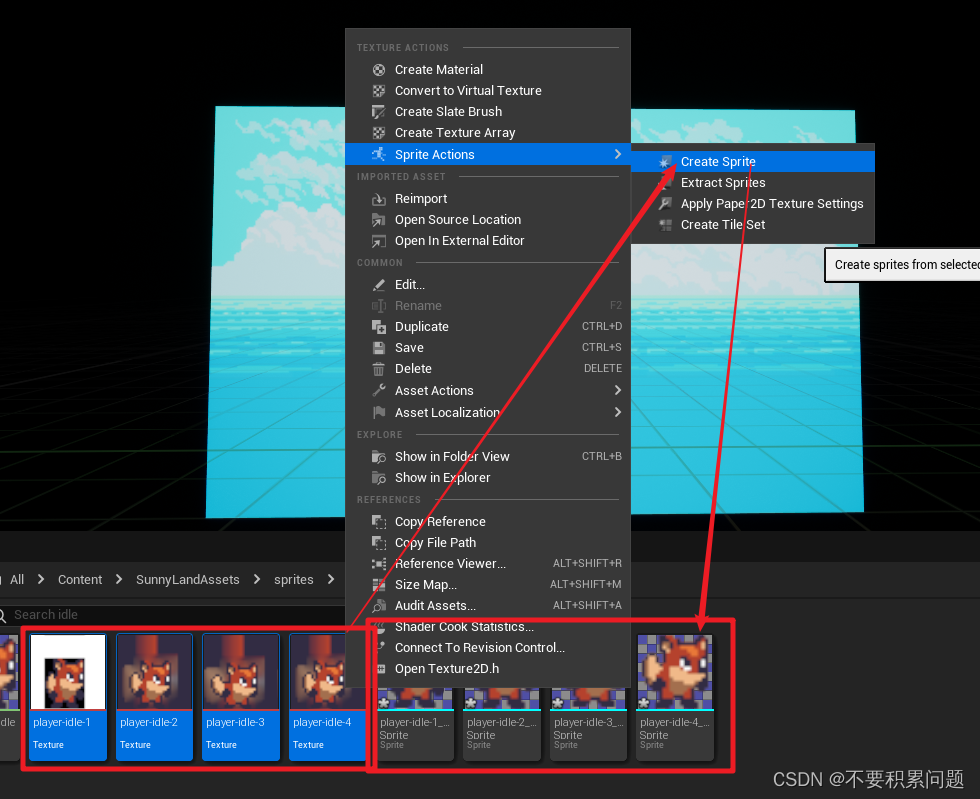Expand the Asset Localization submenu arrow

[x=618, y=413]
